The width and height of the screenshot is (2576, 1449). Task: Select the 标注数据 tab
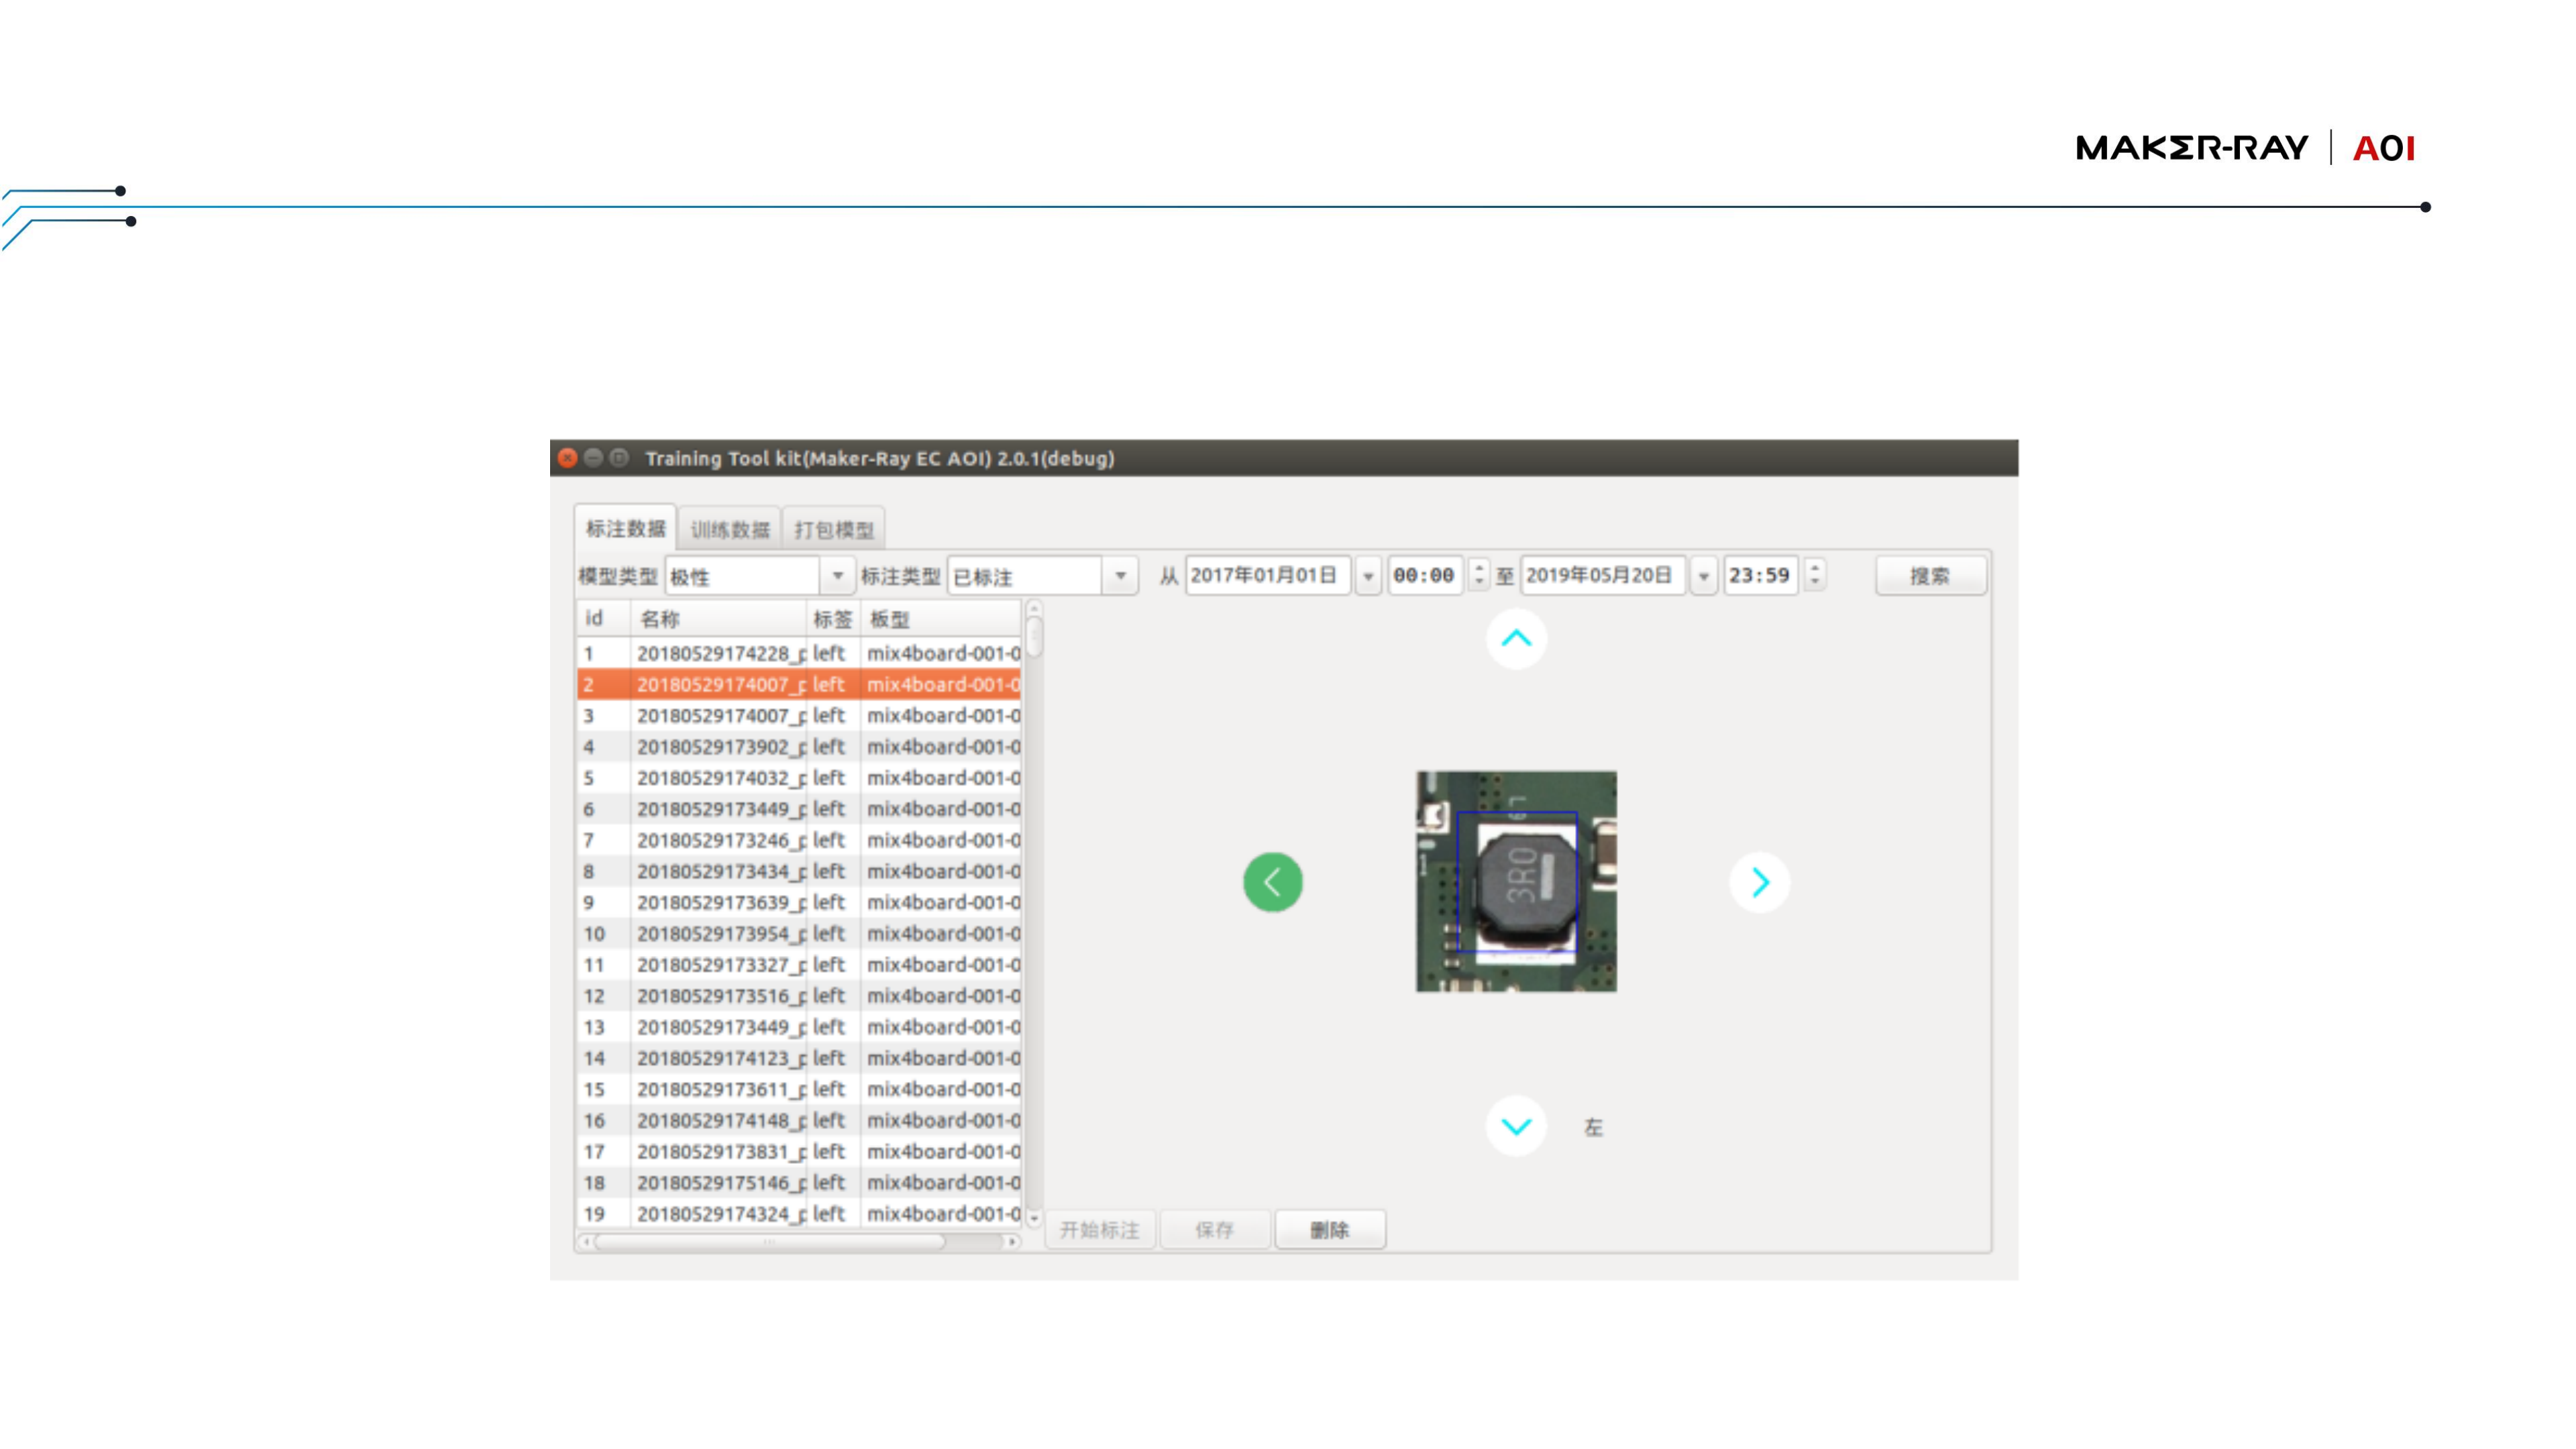pos(625,528)
